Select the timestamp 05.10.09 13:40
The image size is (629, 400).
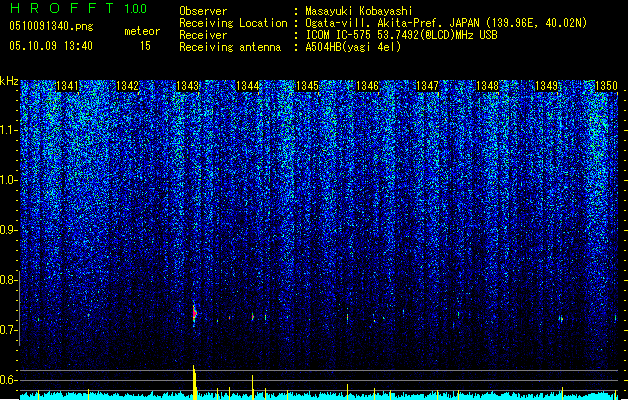(51, 46)
